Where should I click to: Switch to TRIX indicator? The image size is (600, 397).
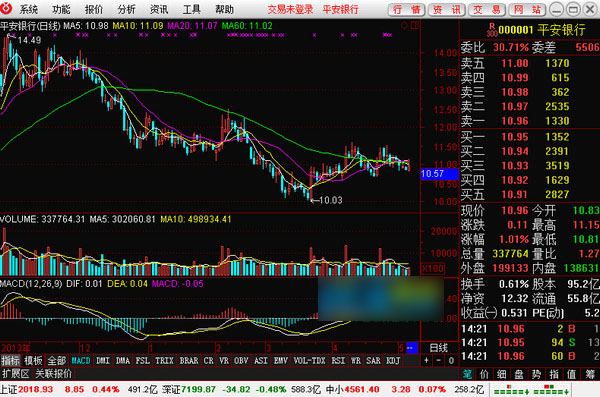point(165,361)
